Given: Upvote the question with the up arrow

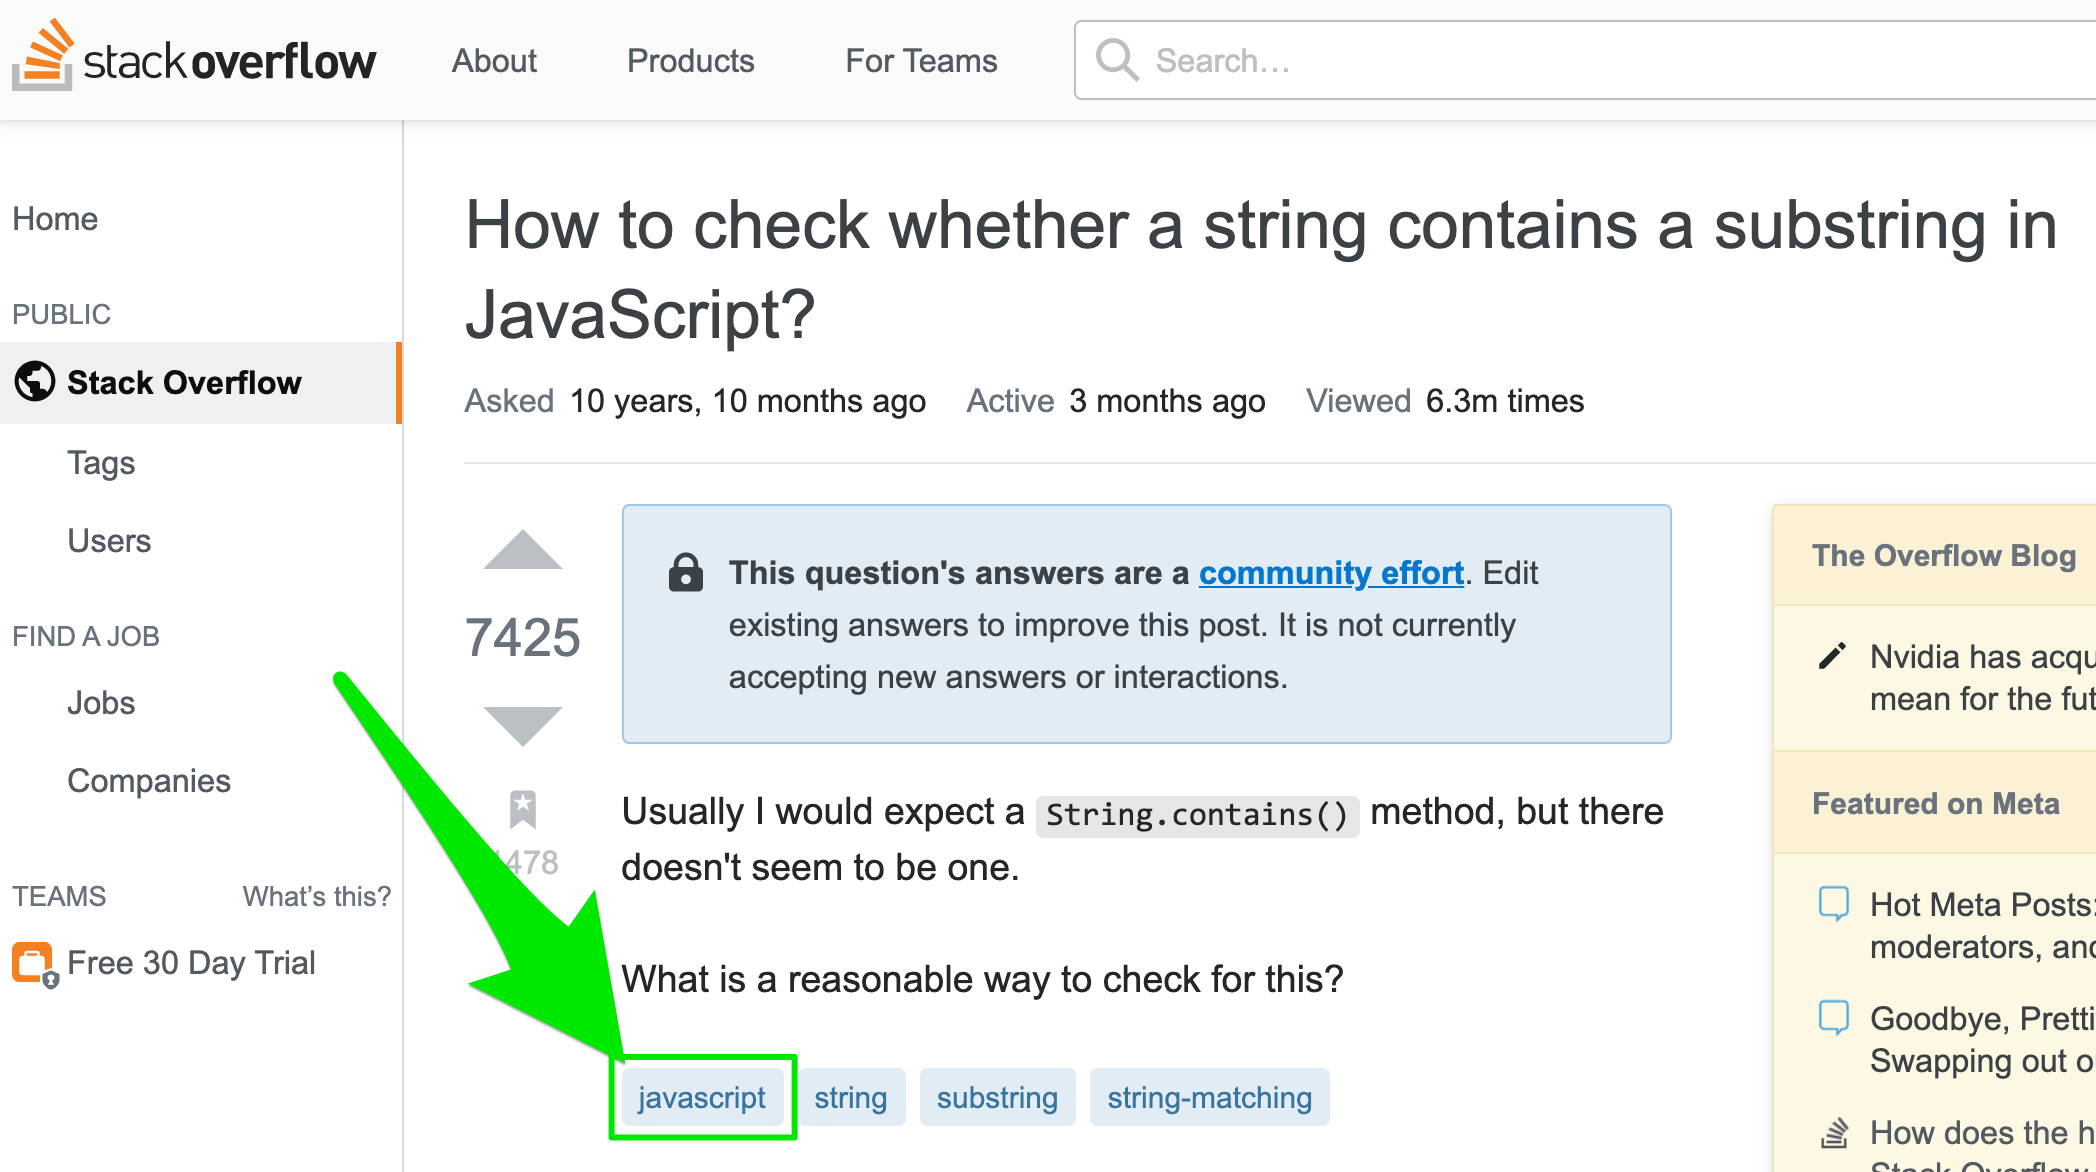Looking at the screenshot, I should tap(522, 550).
